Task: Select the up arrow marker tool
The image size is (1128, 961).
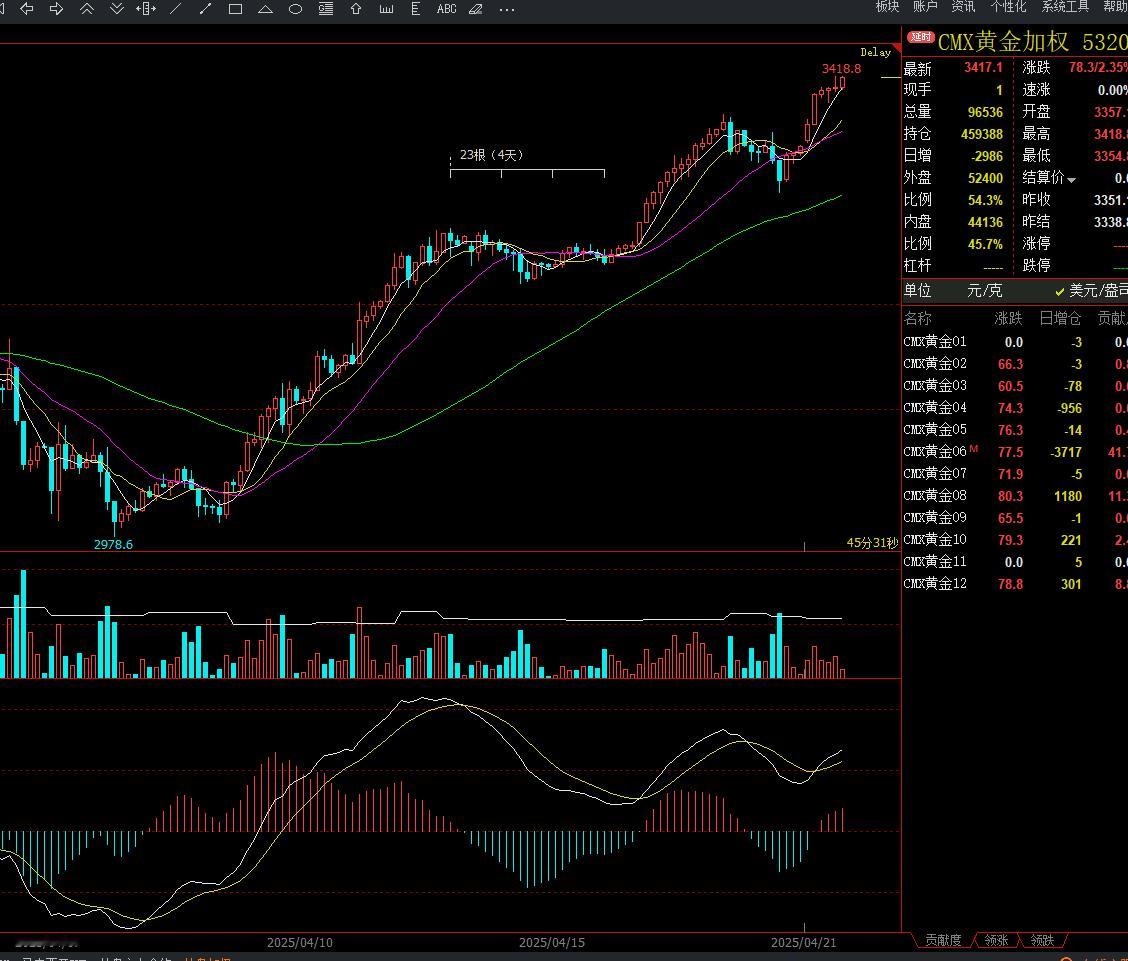Action: 355,9
